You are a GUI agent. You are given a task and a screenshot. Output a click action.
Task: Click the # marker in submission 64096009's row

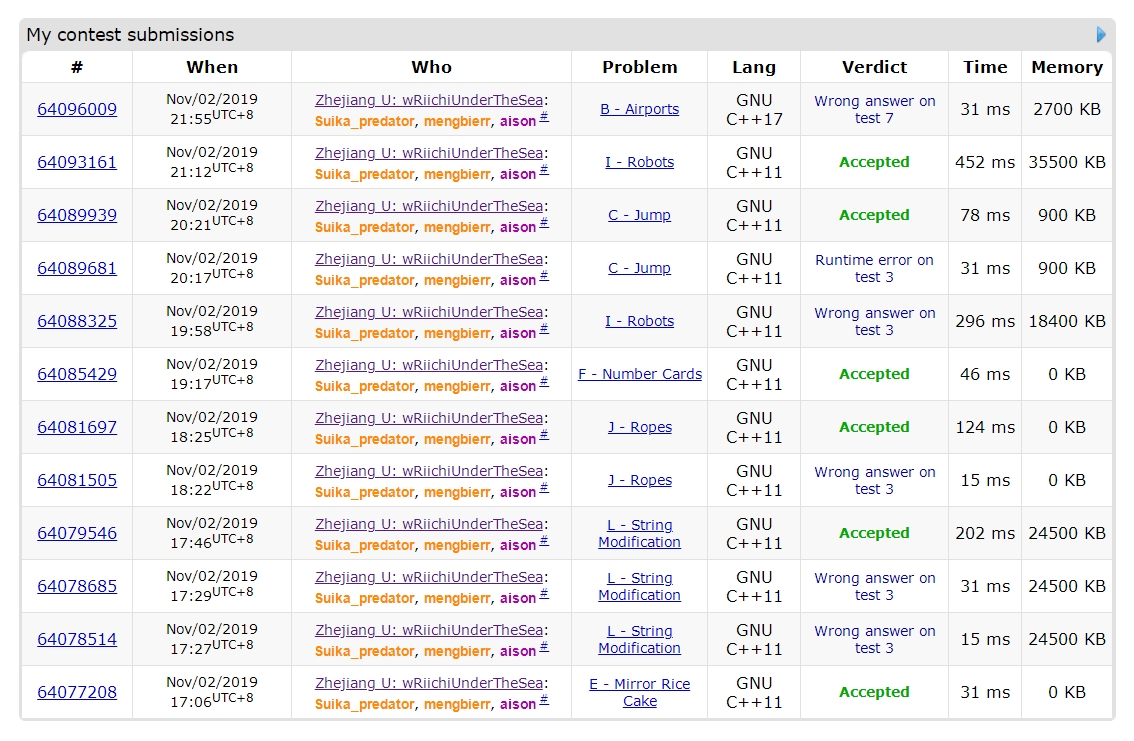tap(544, 118)
